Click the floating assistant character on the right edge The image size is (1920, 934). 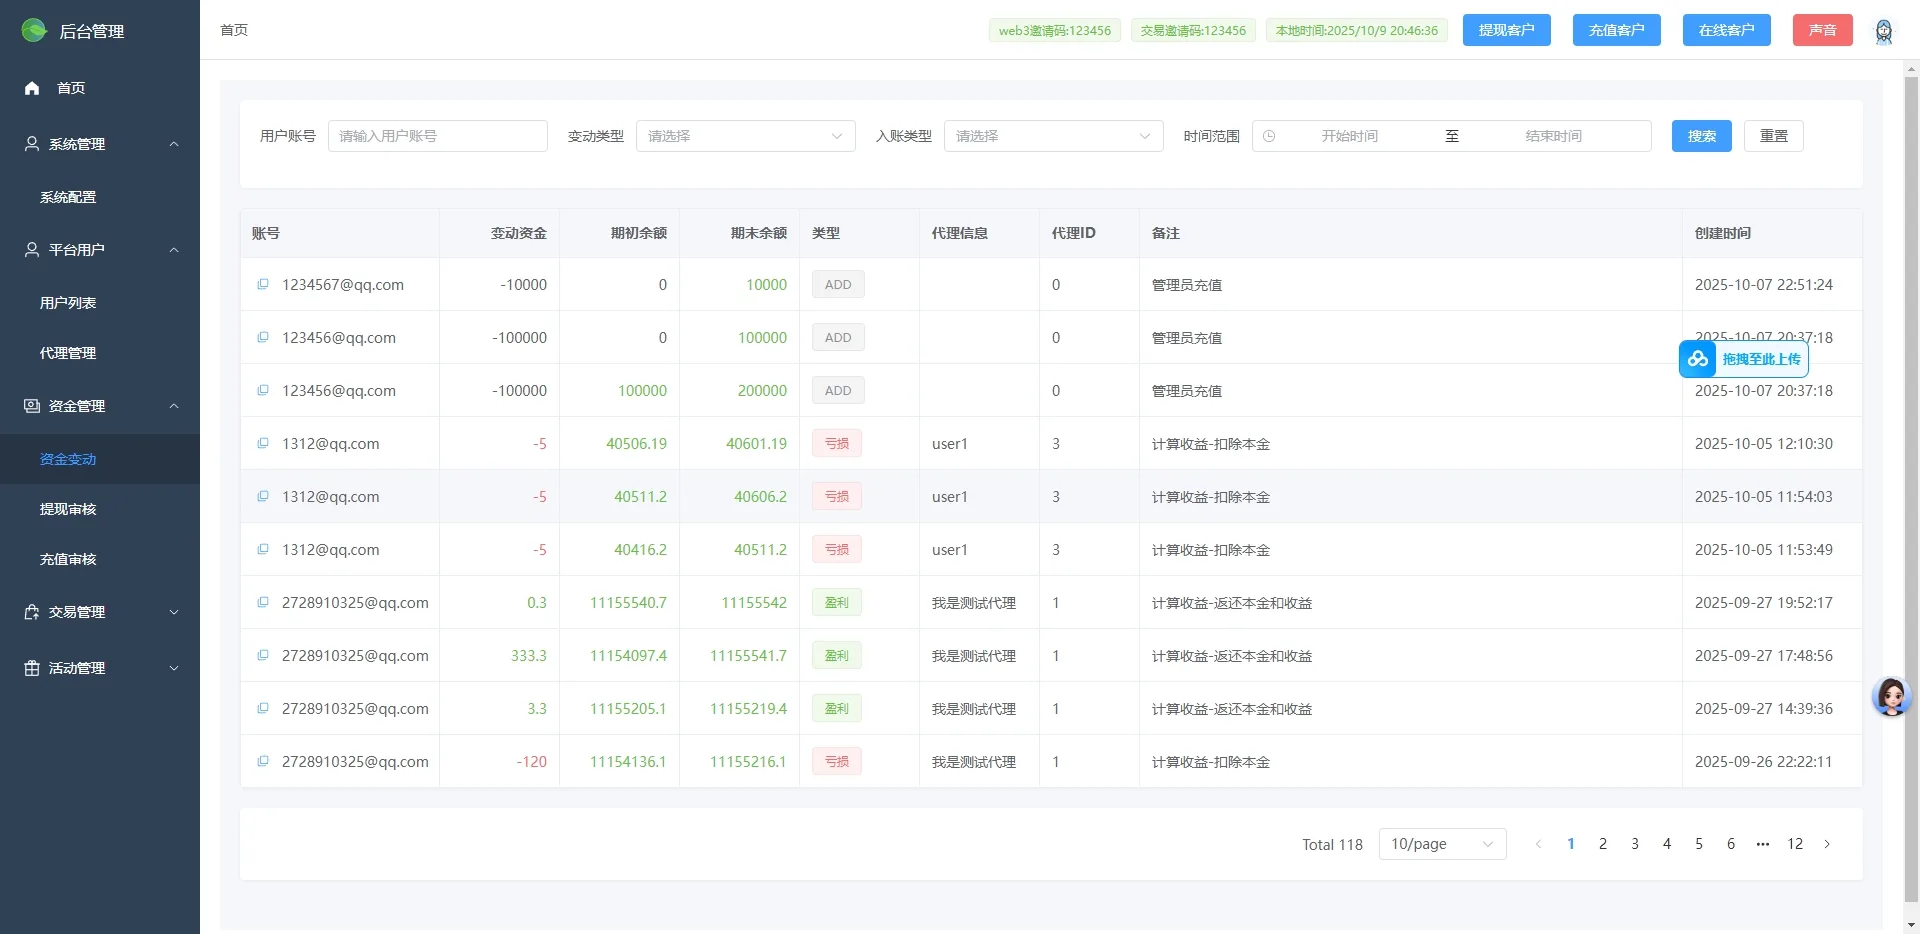tap(1891, 696)
